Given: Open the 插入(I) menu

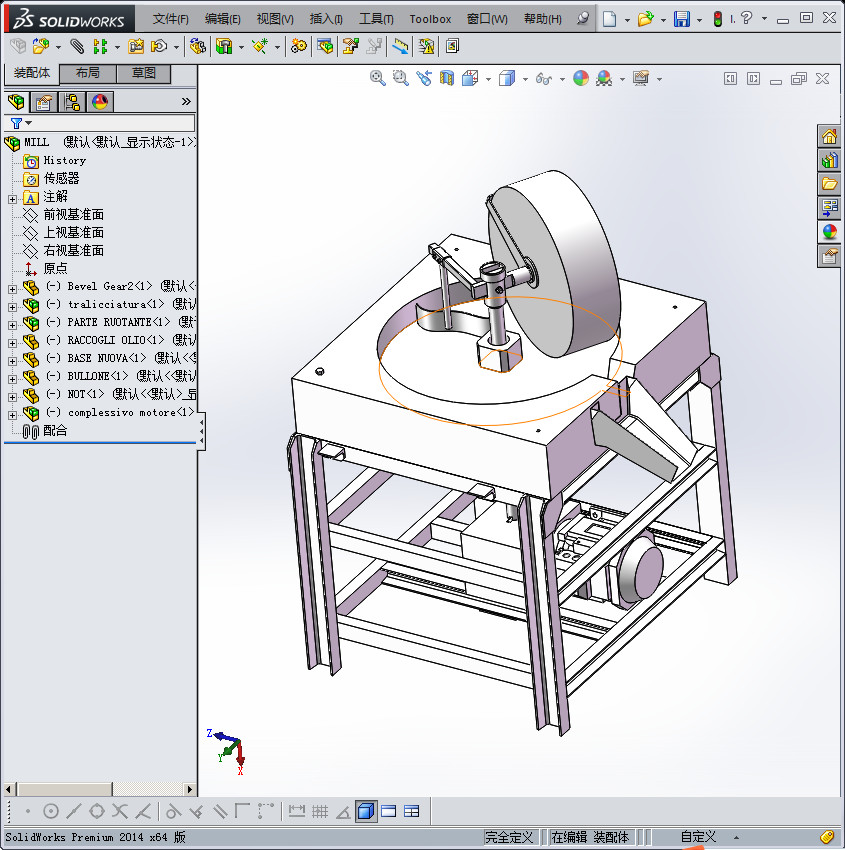Looking at the screenshot, I should 326,19.
